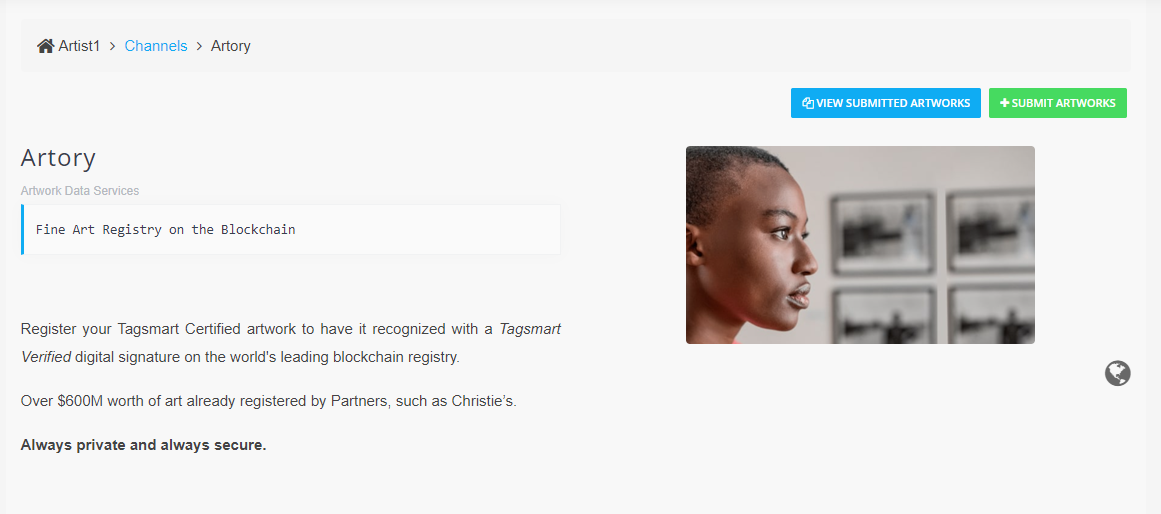1161x514 pixels.
Task: Click the Submit Artworks button
Action: pyautogui.click(x=1058, y=103)
